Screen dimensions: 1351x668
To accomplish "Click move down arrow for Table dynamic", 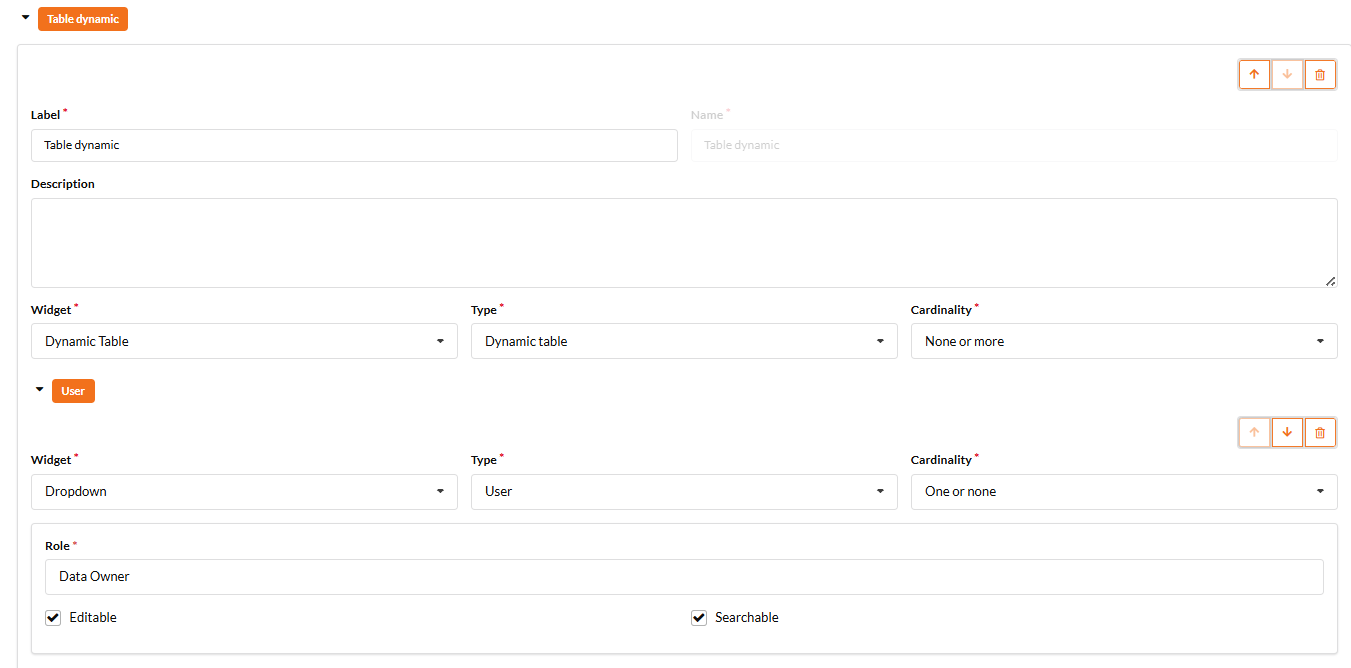I will 1287,75.
